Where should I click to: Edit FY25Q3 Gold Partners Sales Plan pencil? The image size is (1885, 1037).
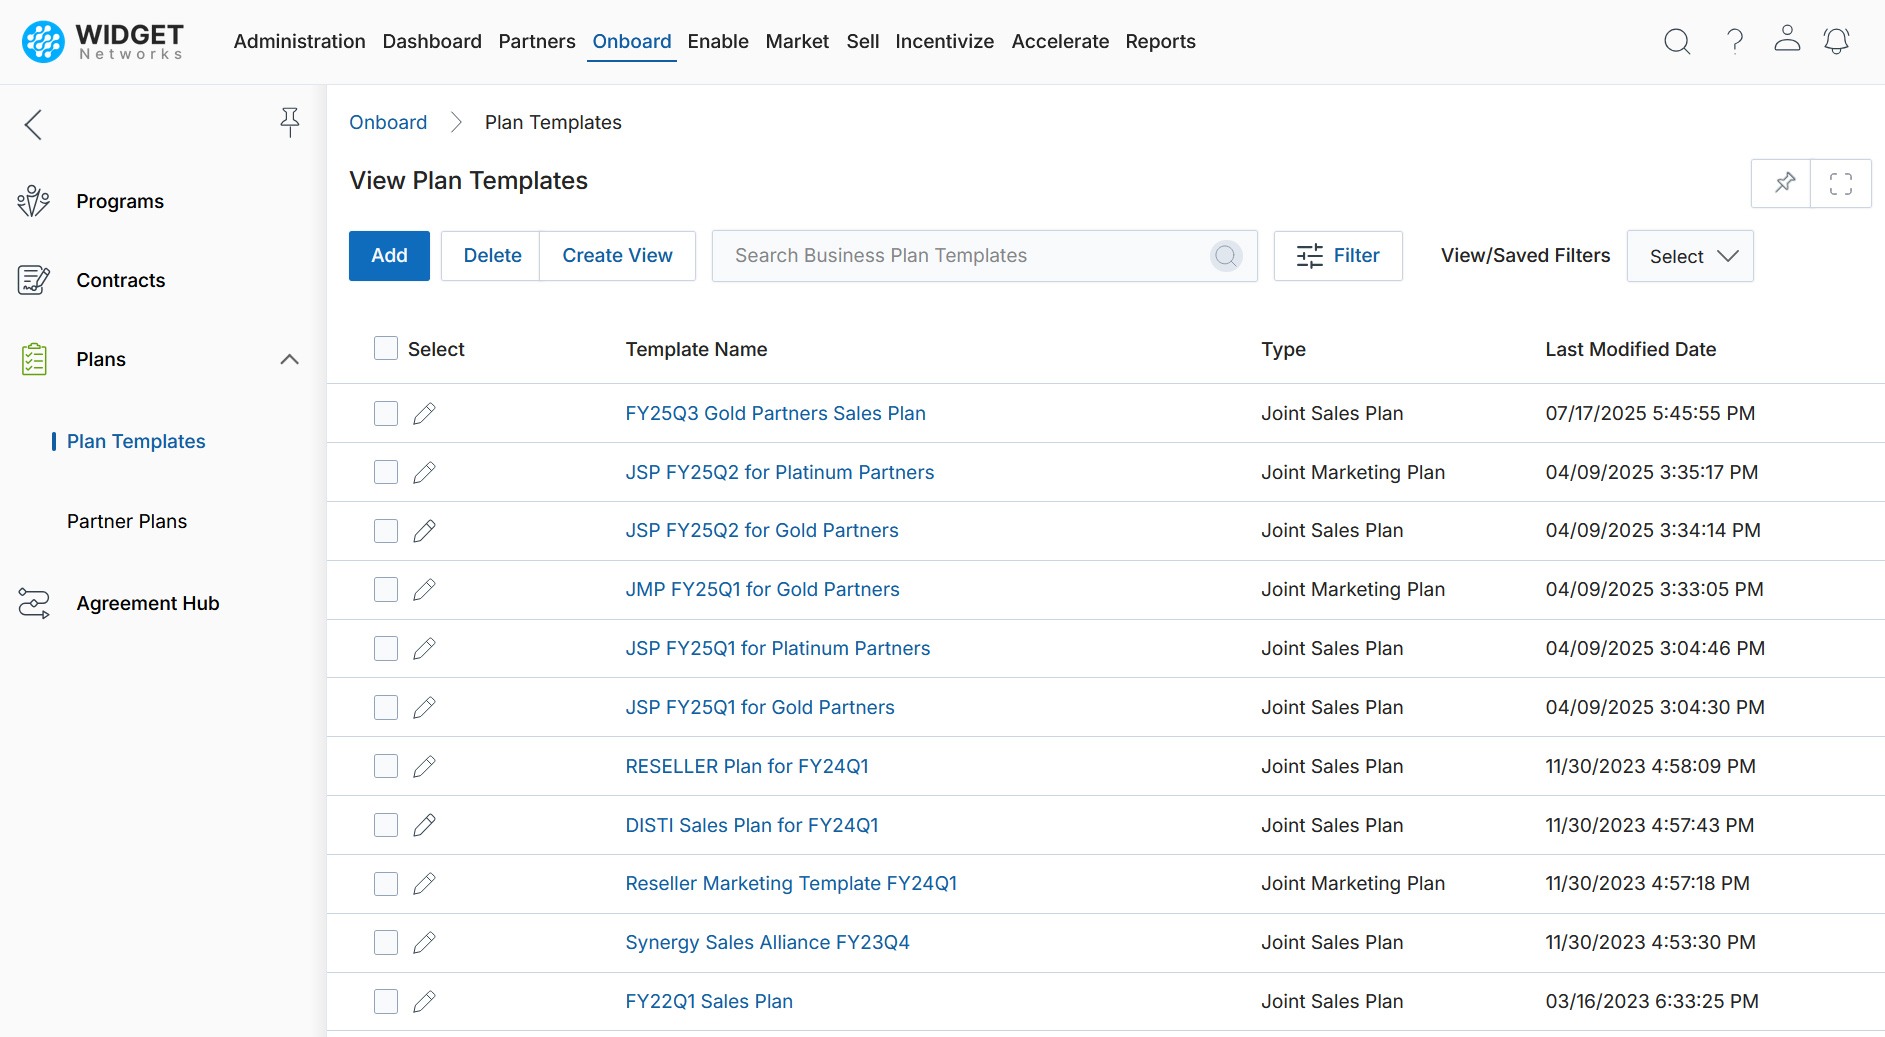(x=424, y=414)
